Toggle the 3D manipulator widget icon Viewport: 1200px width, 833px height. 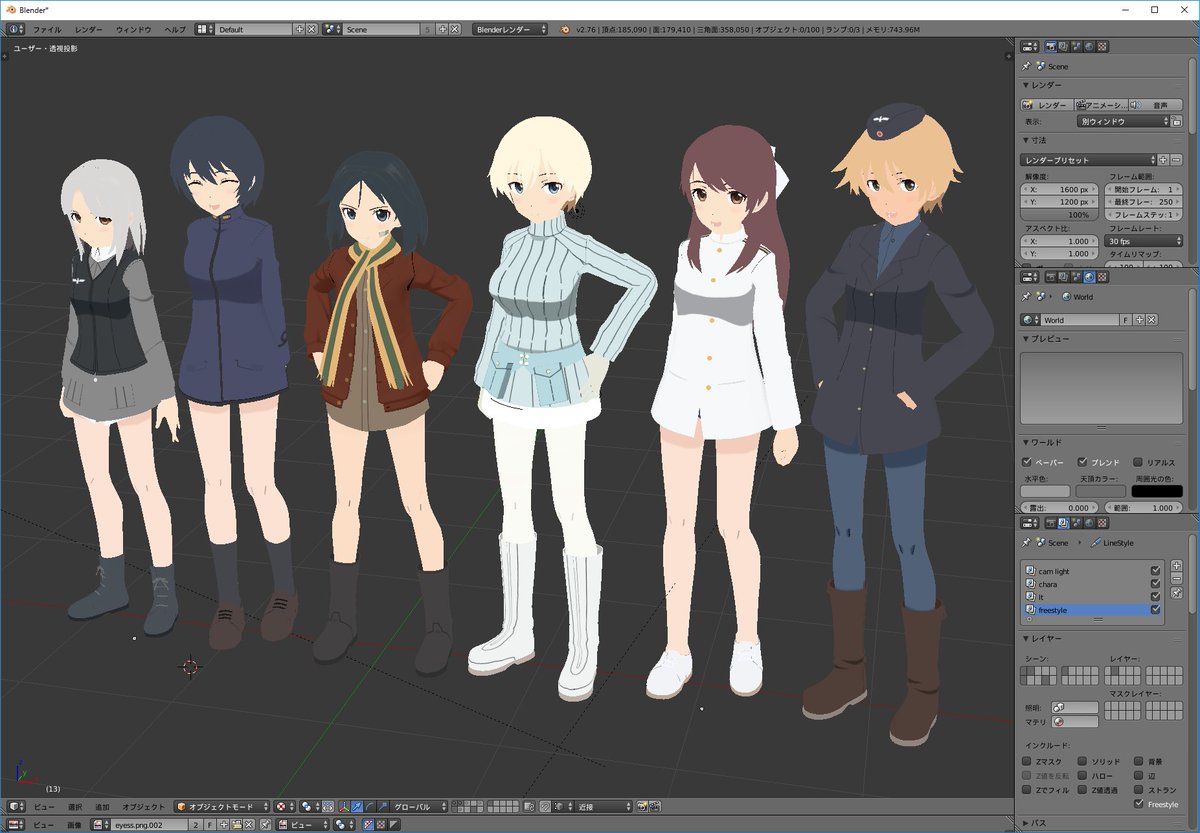coord(345,806)
